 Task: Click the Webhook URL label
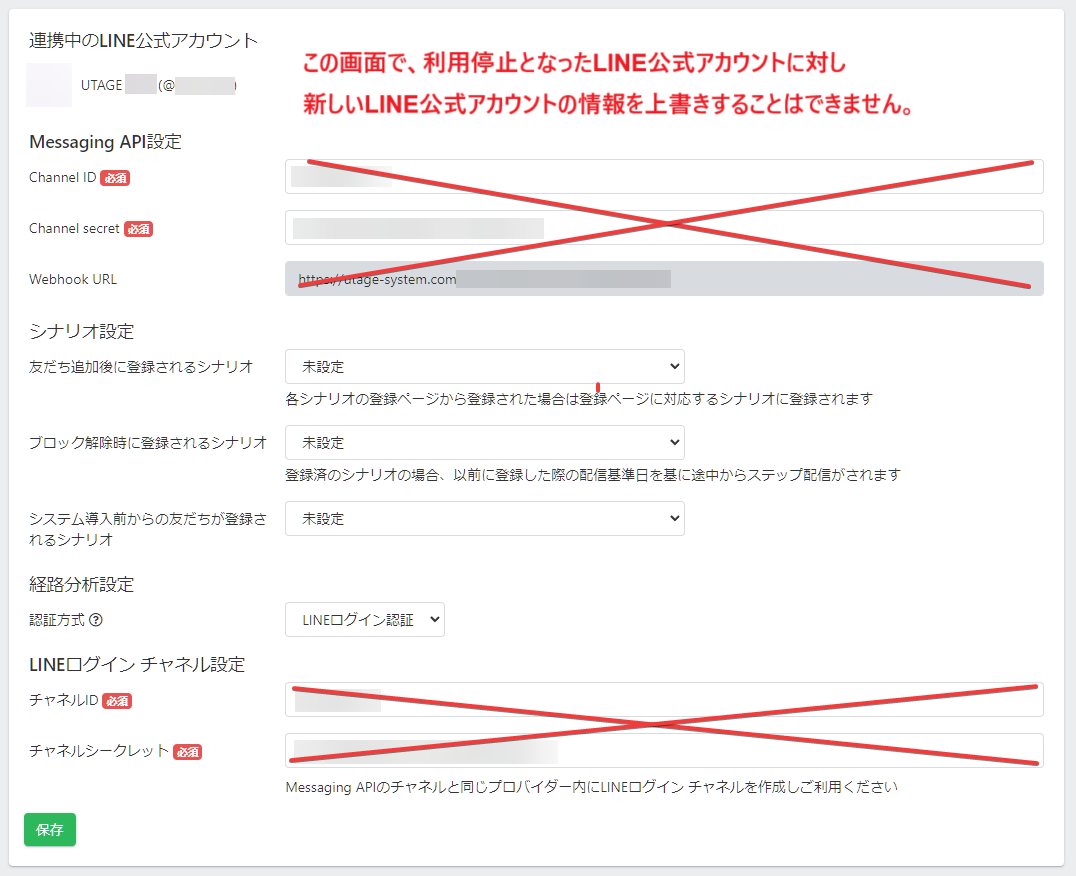coord(73,279)
